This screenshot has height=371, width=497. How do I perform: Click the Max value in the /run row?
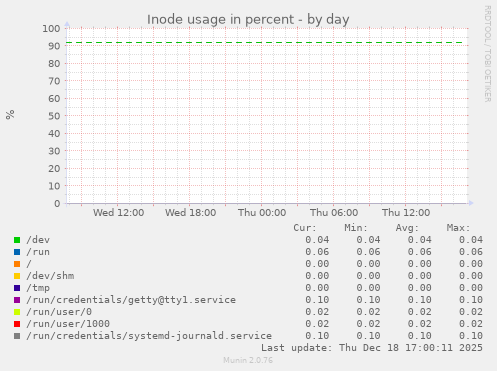471,252
